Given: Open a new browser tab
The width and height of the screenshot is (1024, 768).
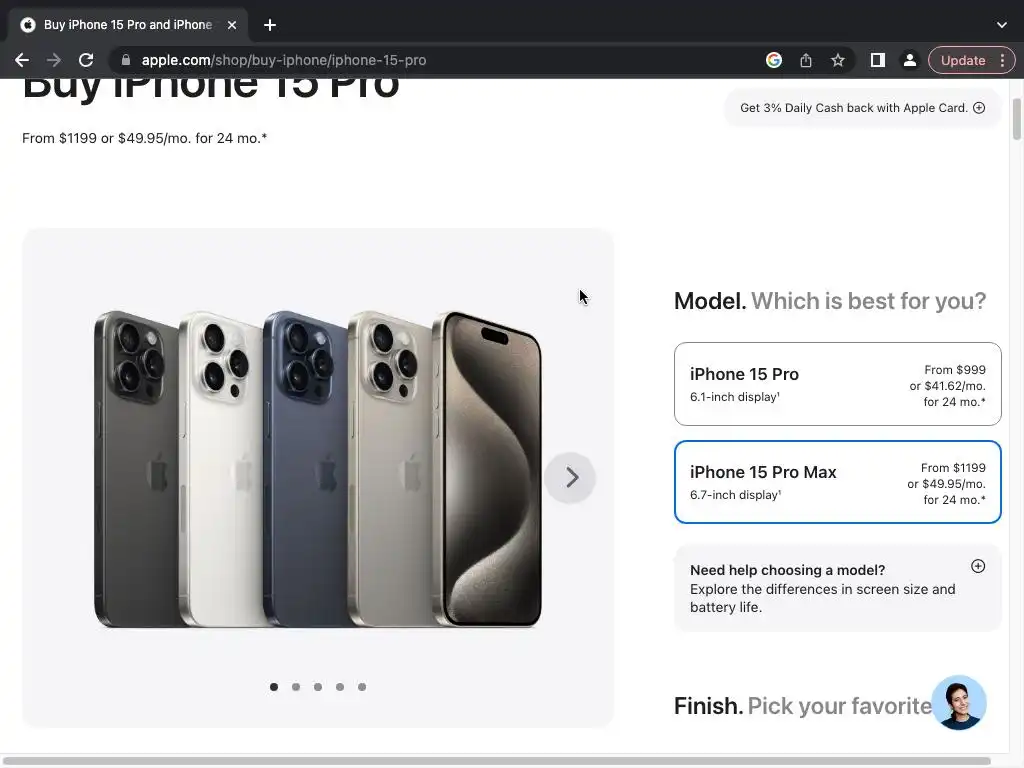Looking at the screenshot, I should (x=270, y=25).
